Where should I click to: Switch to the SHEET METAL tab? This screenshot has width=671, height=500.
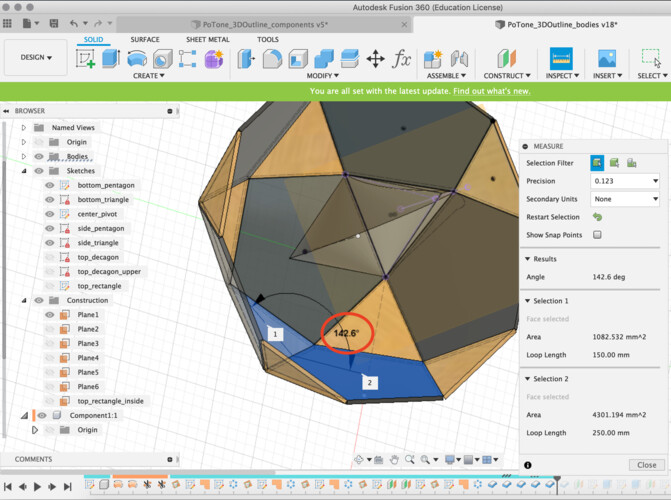pyautogui.click(x=208, y=39)
